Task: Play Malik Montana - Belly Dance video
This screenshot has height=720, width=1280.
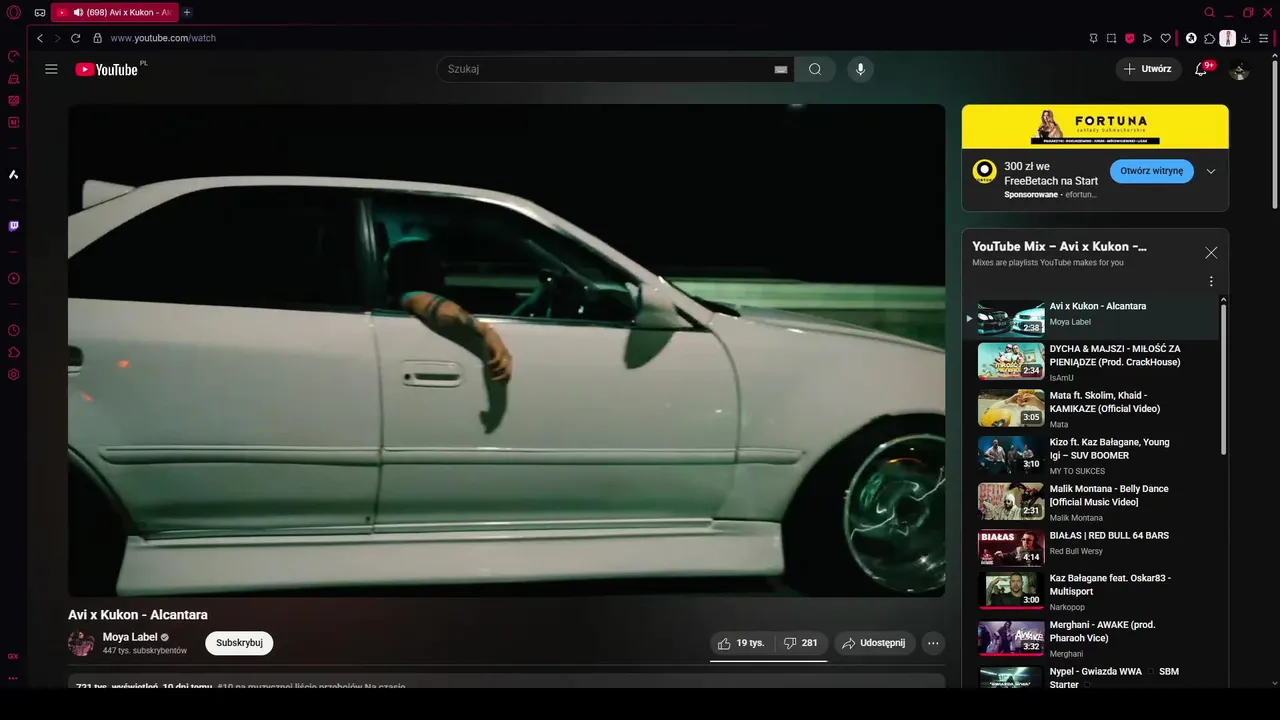Action: pos(1097,502)
